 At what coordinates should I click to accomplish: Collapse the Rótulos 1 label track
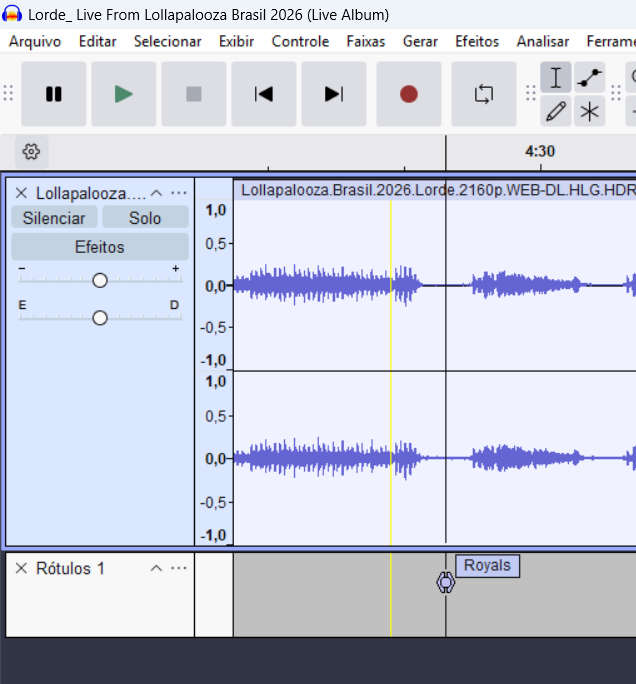pos(156,568)
